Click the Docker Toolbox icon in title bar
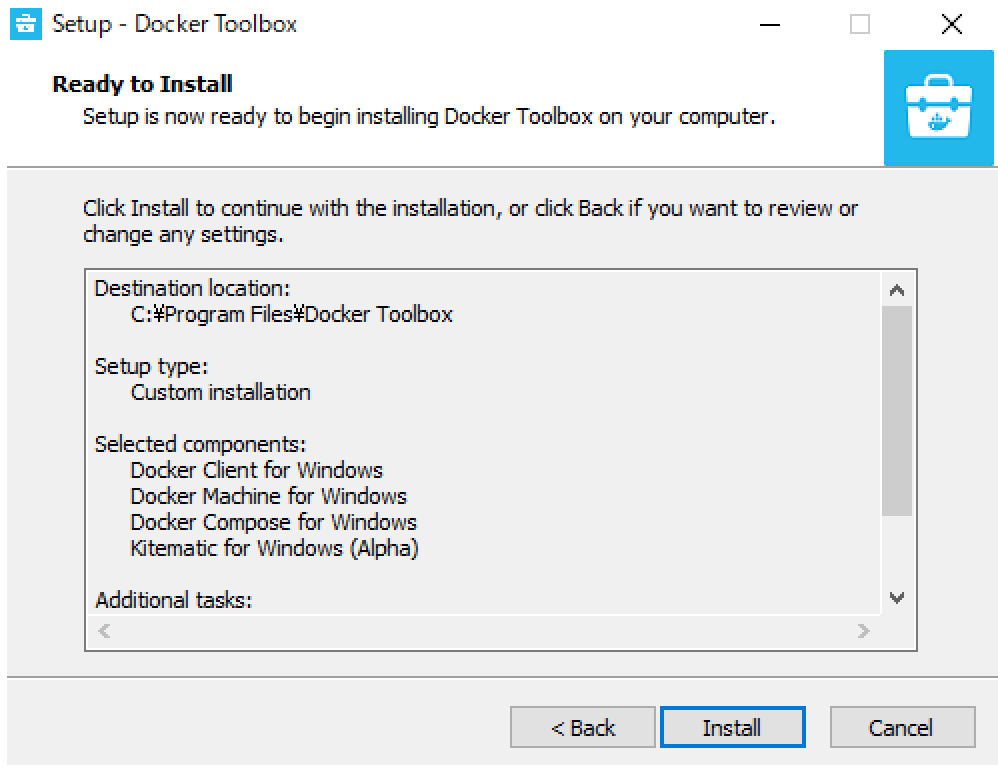The height and width of the screenshot is (776, 998). (x=23, y=23)
